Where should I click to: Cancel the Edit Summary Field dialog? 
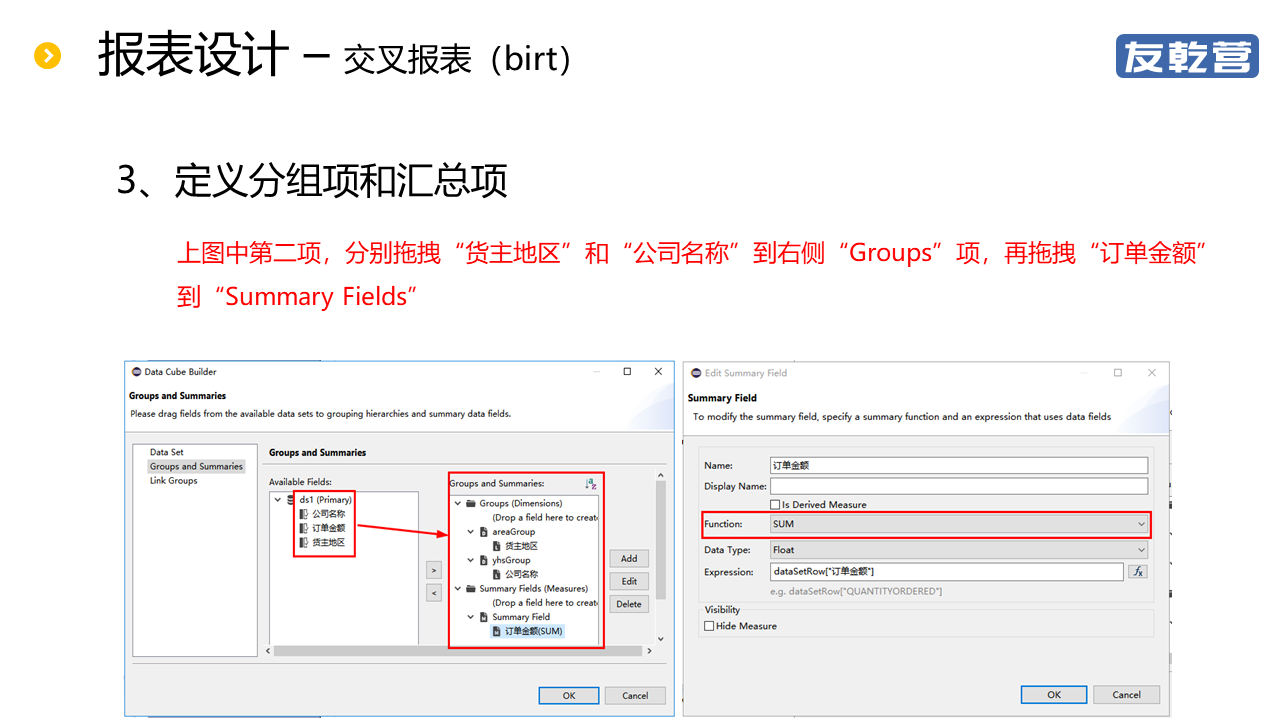click(x=1127, y=694)
